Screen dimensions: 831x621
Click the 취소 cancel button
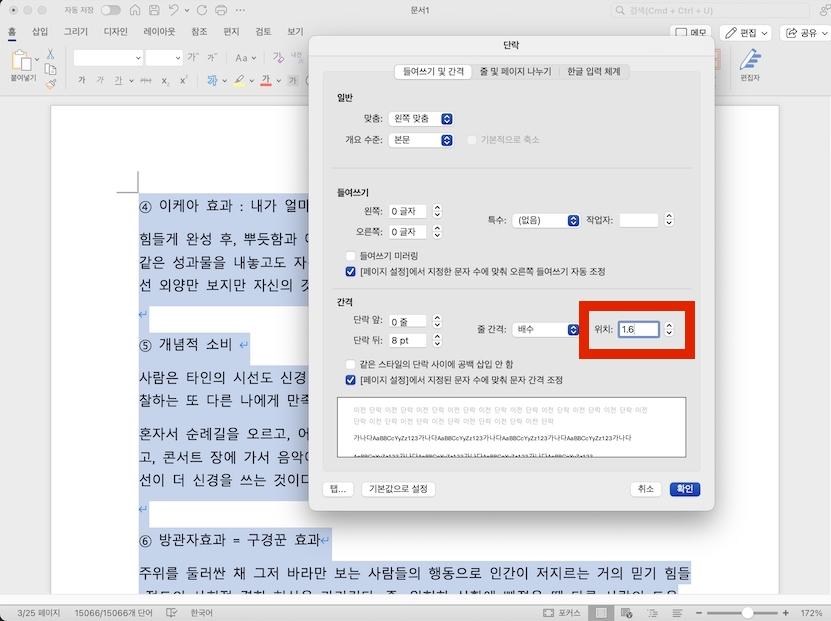(646, 489)
